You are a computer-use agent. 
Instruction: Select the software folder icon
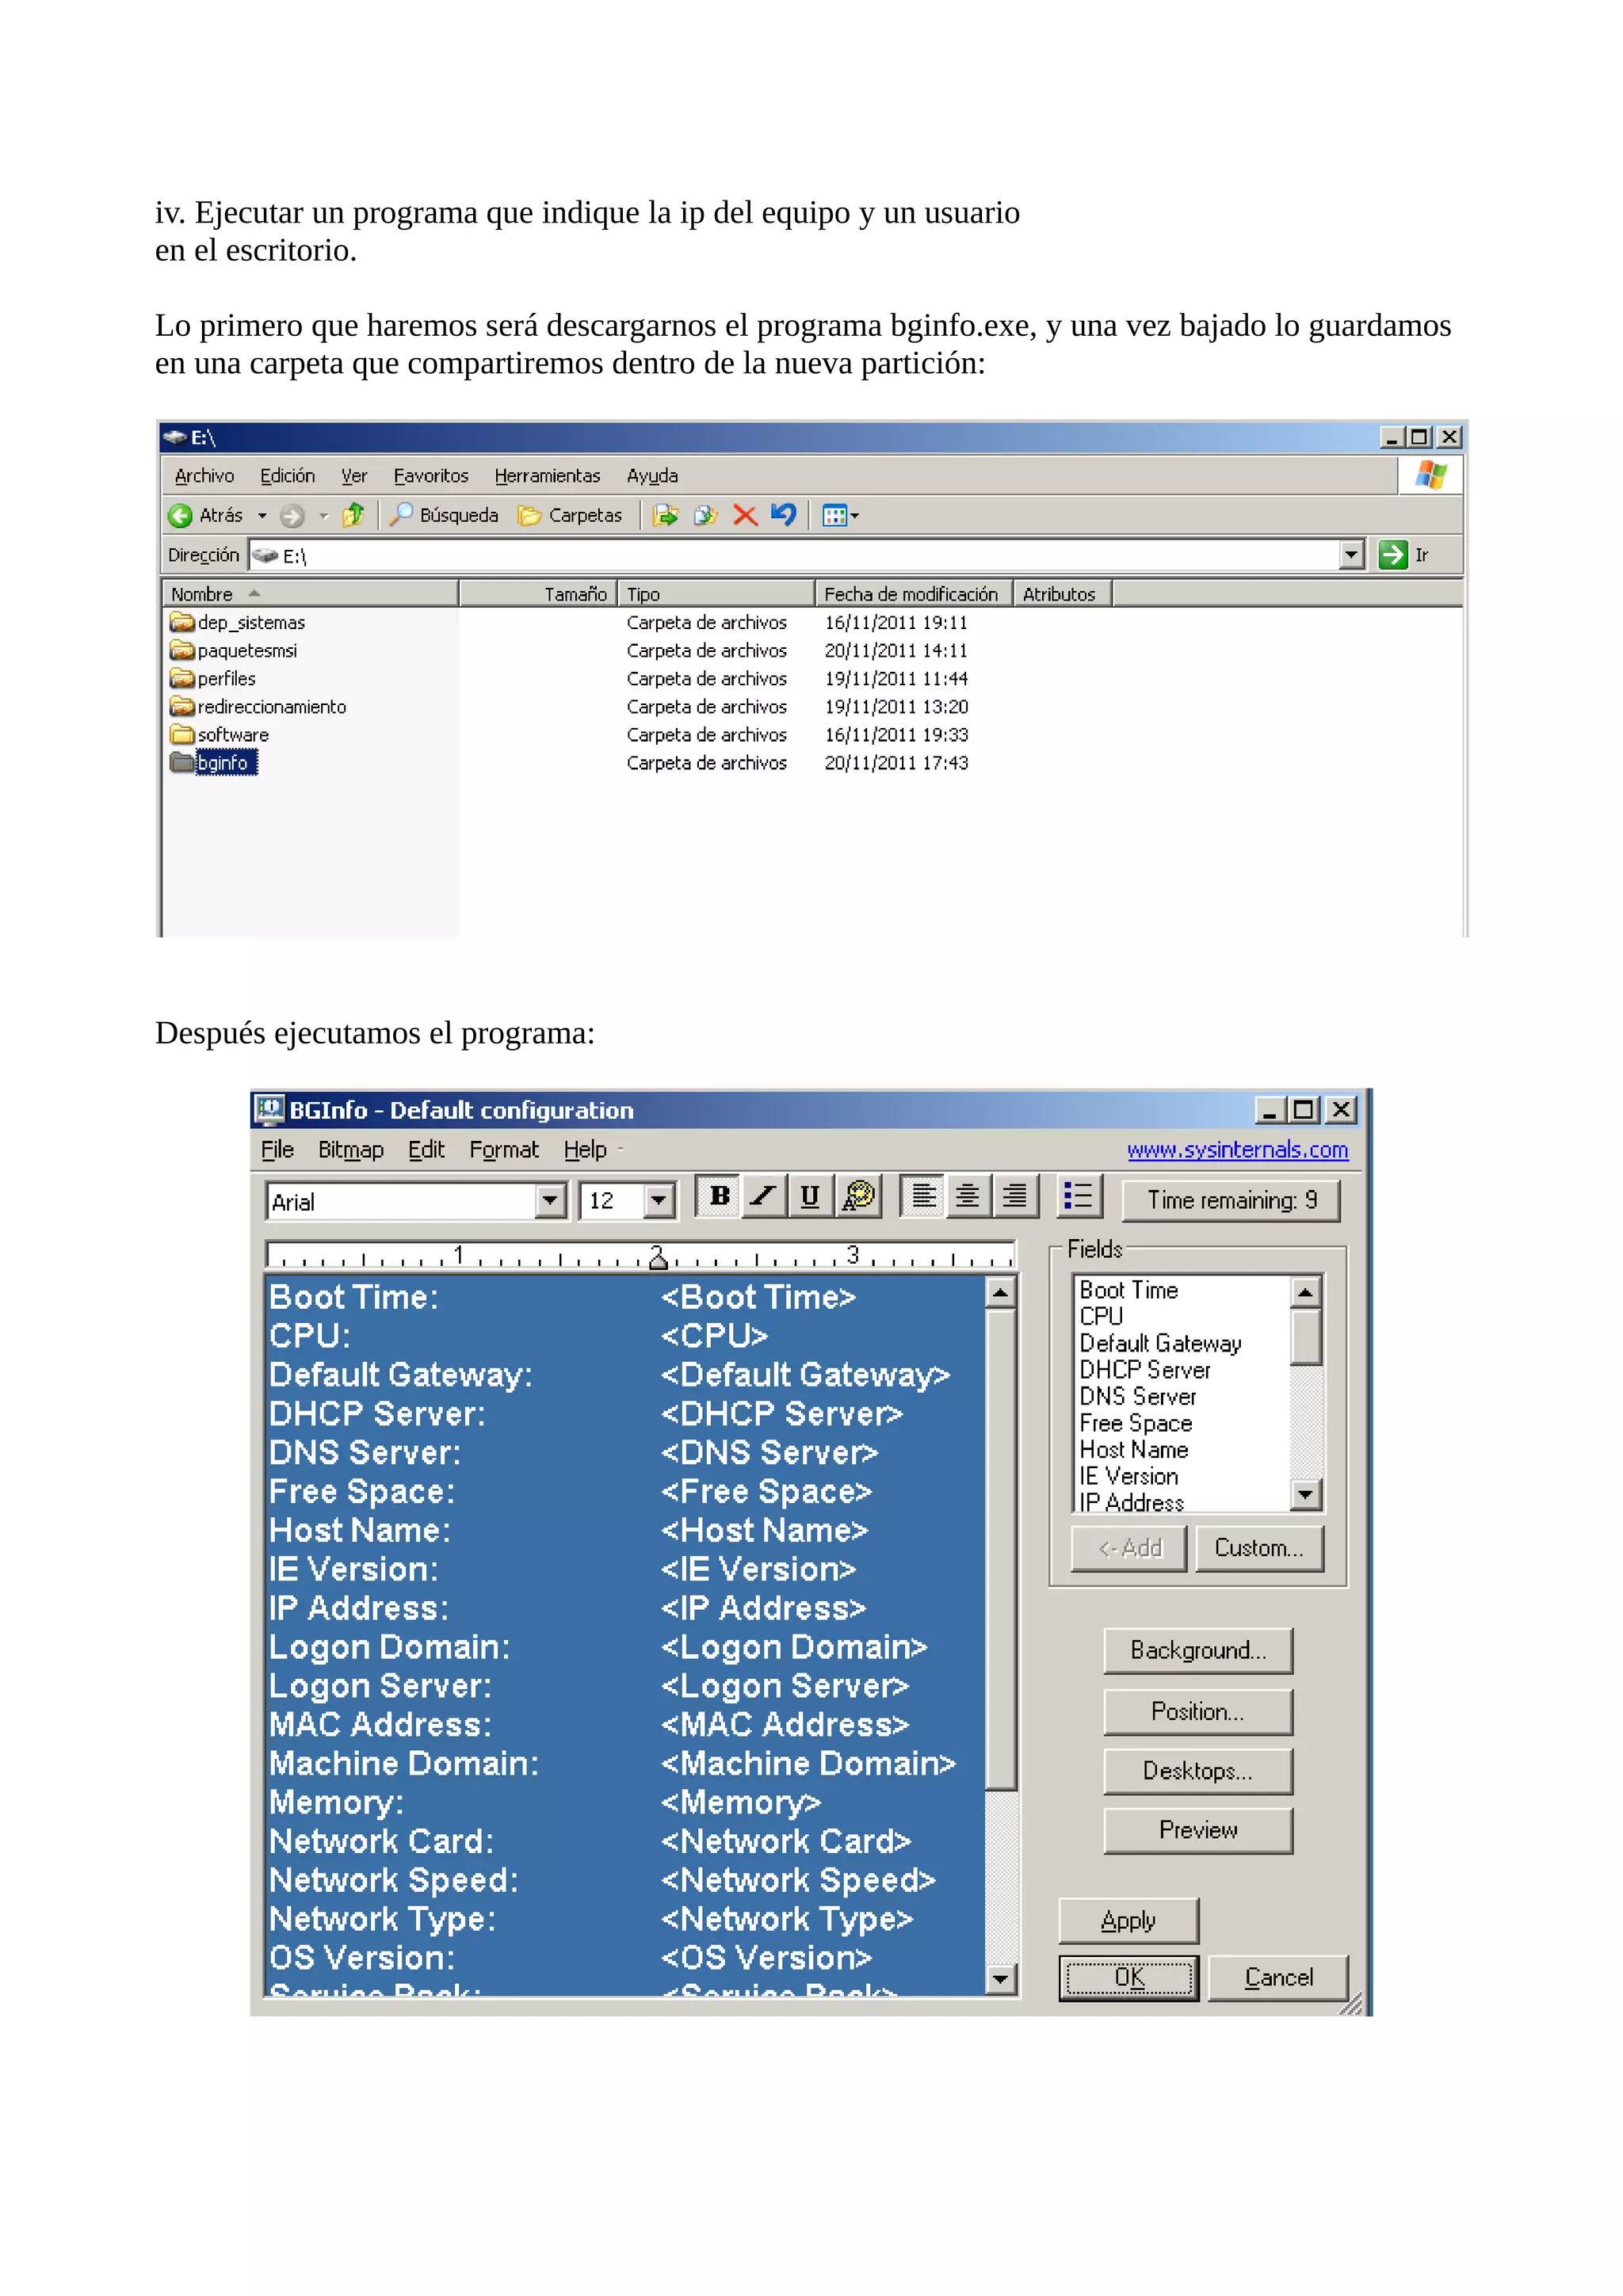(182, 734)
